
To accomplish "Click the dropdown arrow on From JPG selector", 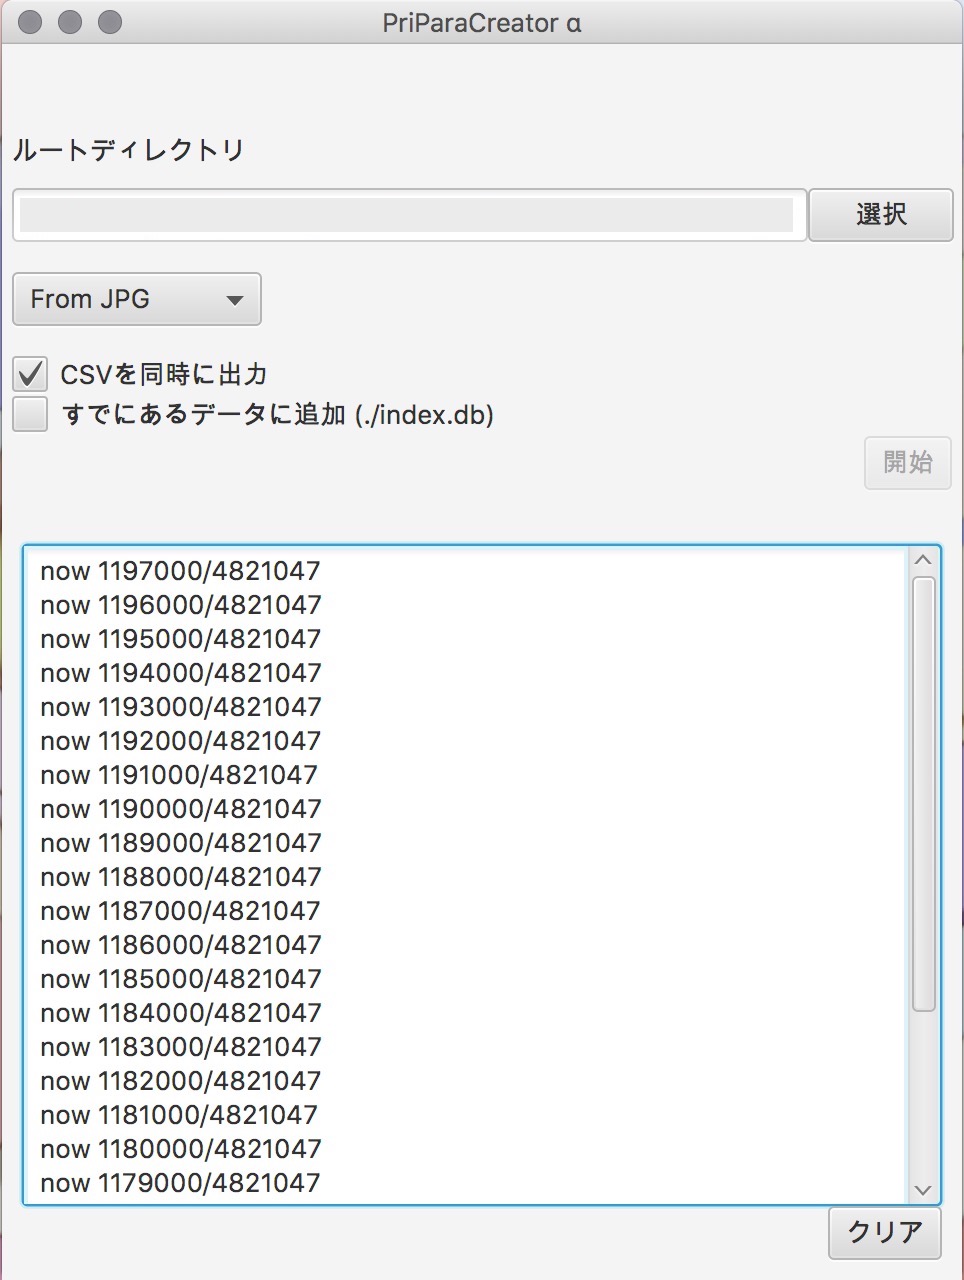I will pyautogui.click(x=235, y=299).
